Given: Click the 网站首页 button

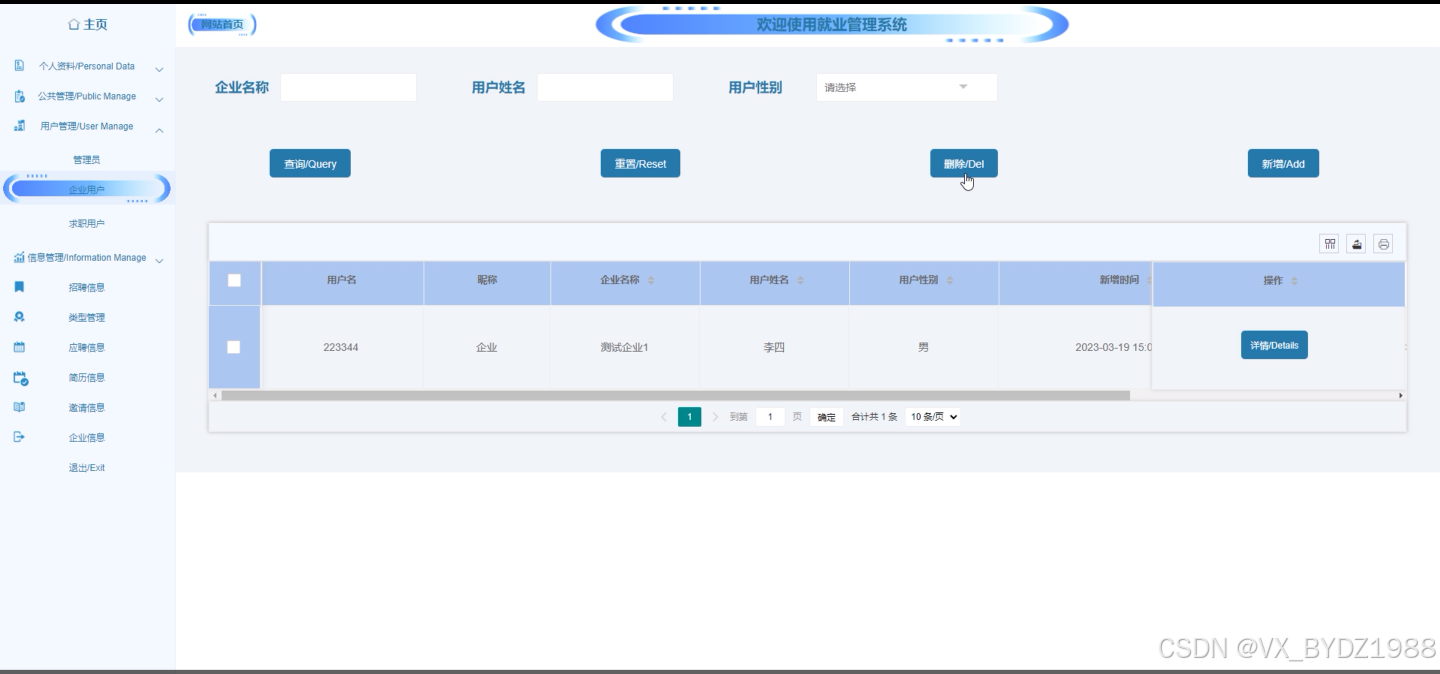Looking at the screenshot, I should coord(222,24).
